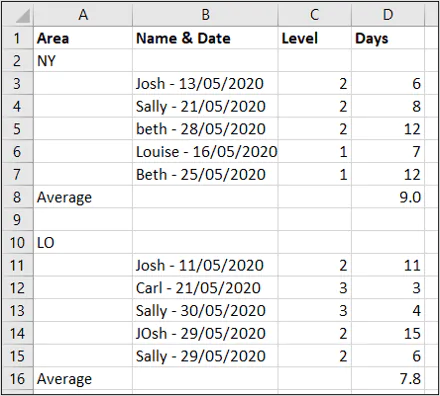
Task: Click the Area header cell
Action: [83, 38]
